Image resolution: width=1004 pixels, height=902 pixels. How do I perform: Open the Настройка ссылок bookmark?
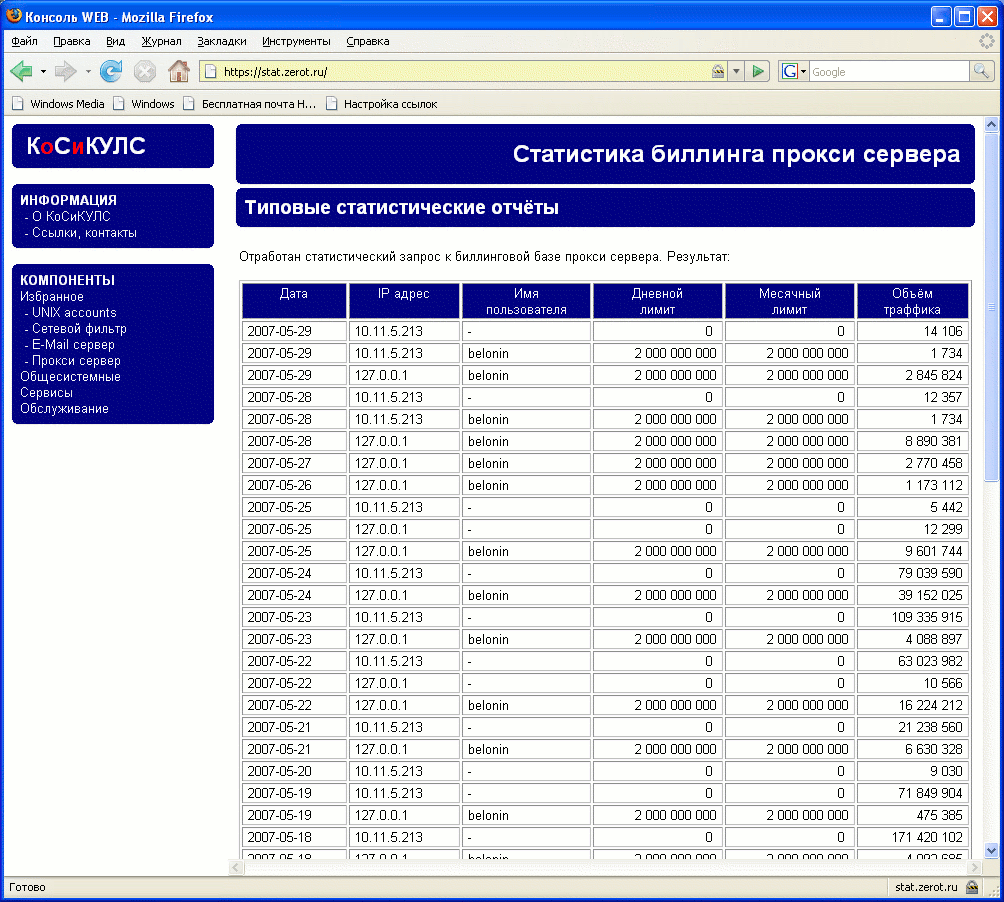pyautogui.click(x=390, y=104)
